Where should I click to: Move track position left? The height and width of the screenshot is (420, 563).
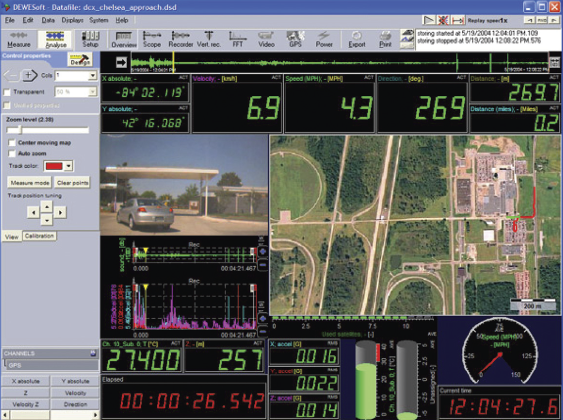click(x=33, y=213)
